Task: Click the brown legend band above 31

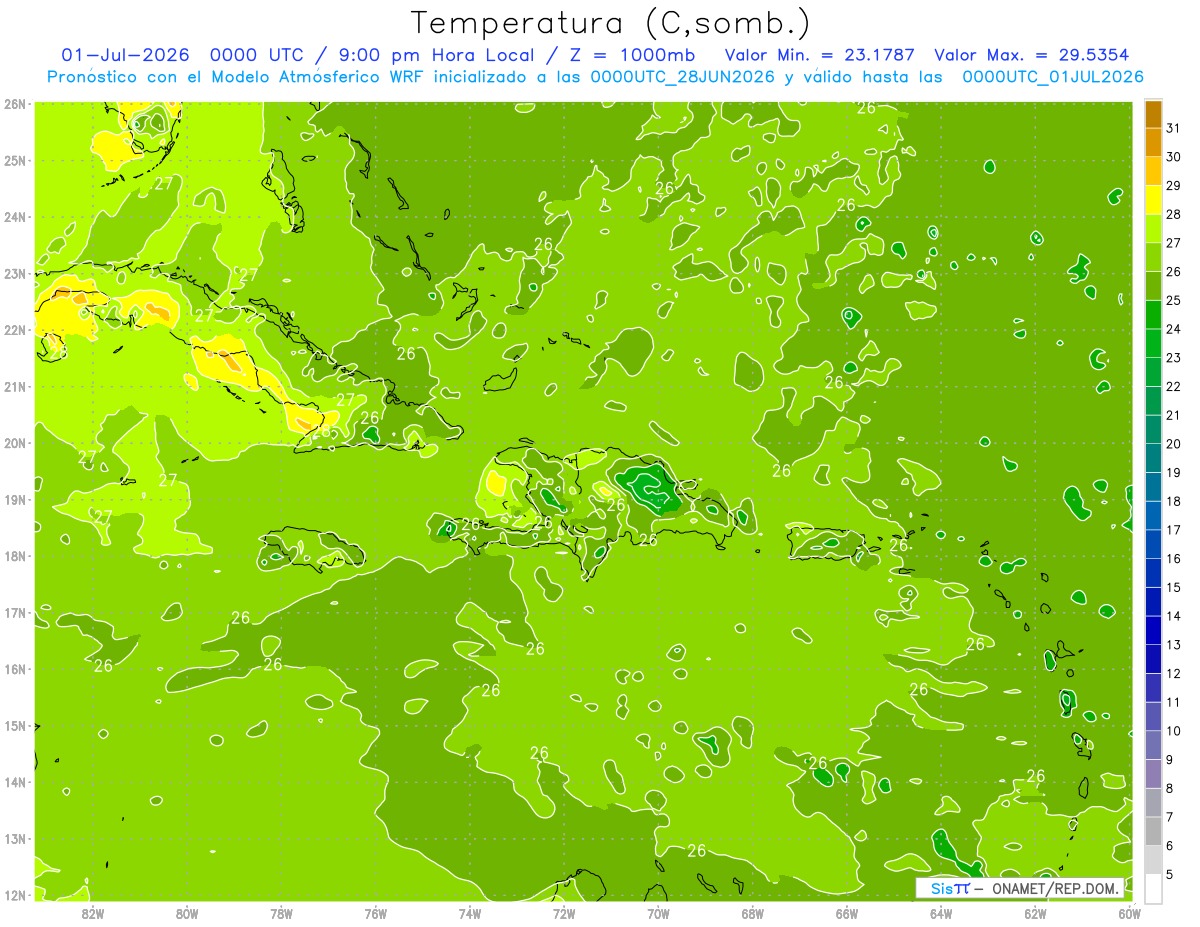Action: [1153, 113]
